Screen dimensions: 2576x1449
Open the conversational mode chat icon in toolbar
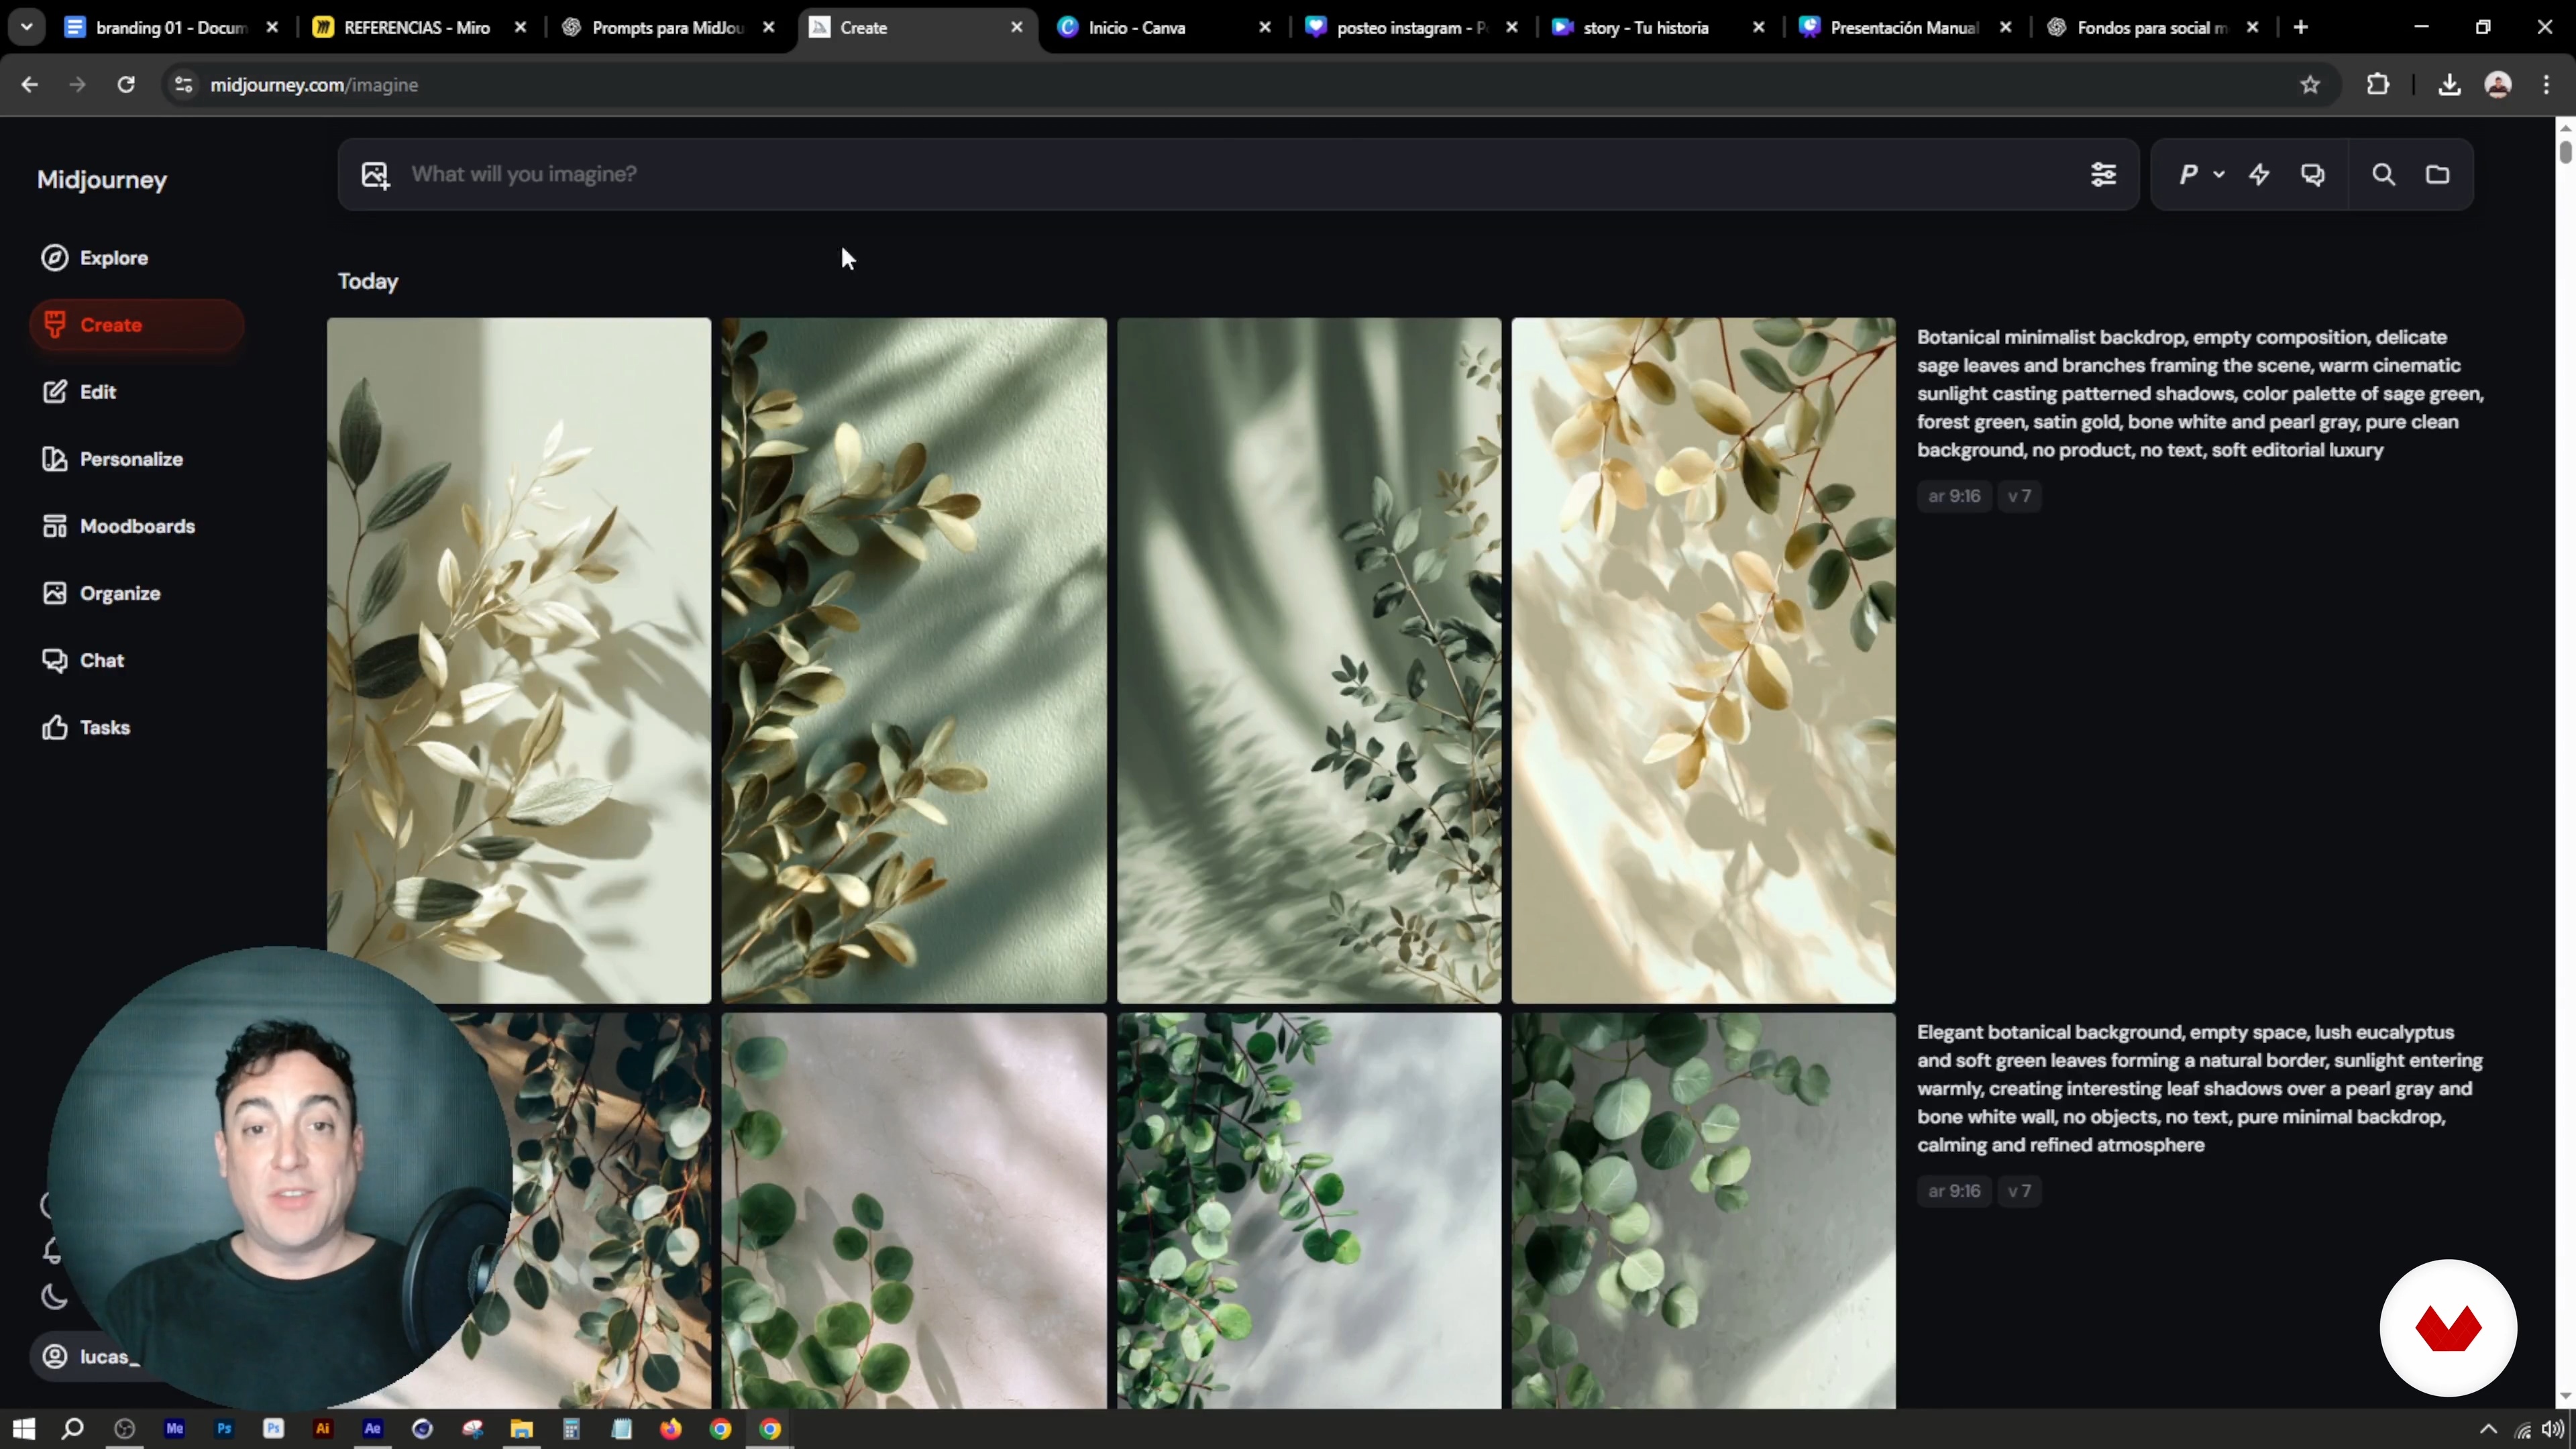pos(2313,175)
